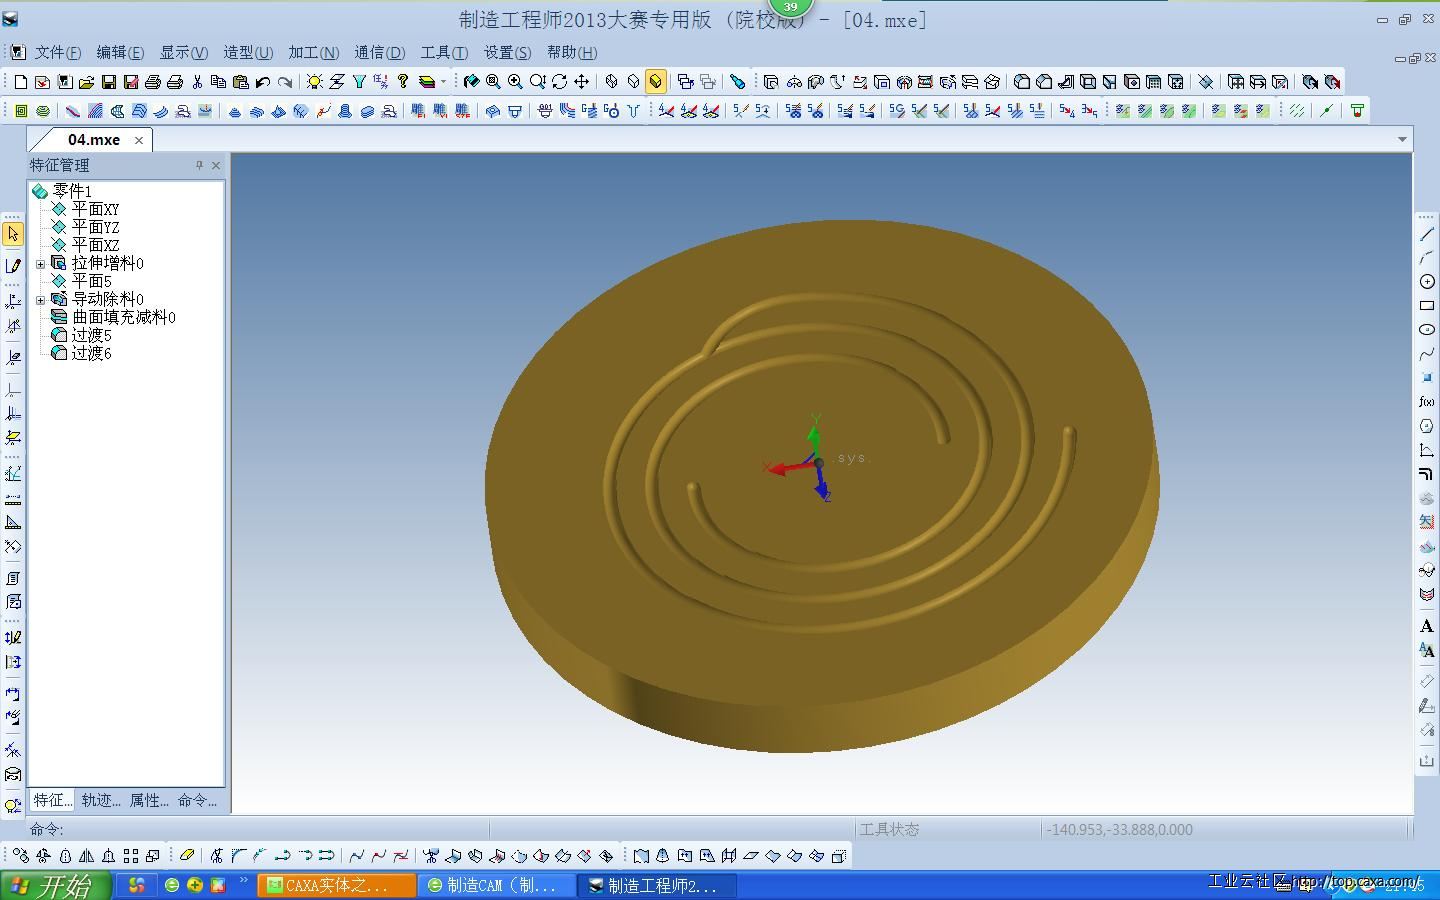The height and width of the screenshot is (900, 1440).
Task: Switch to the 特征 bottom tab
Action: 52,800
